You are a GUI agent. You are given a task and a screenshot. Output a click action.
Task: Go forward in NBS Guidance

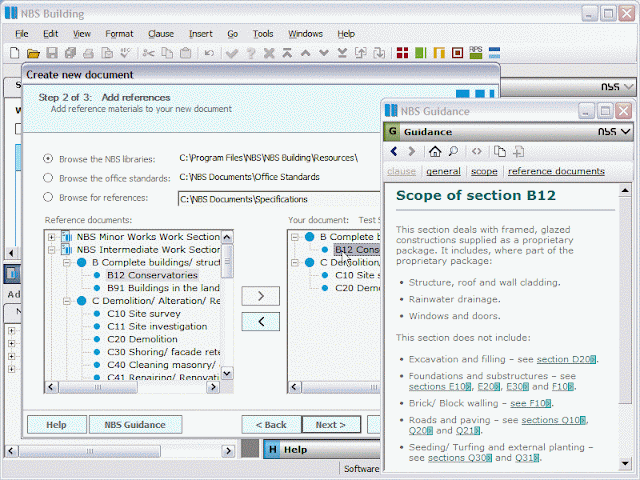point(412,152)
